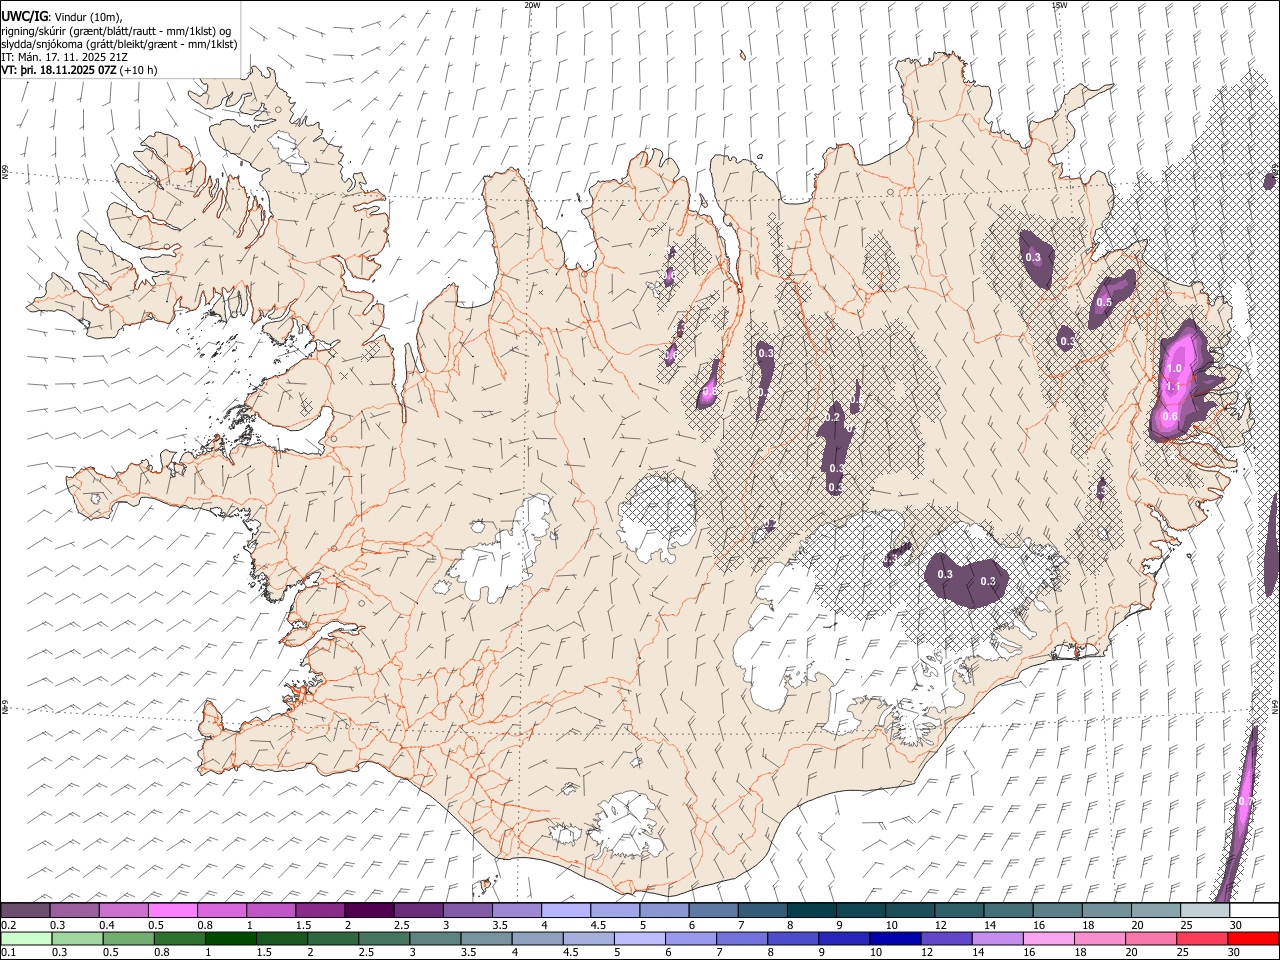The height and width of the screenshot is (960, 1280).
Task: Select the medium green rain swatch at 0.5
Action: tap(128, 939)
